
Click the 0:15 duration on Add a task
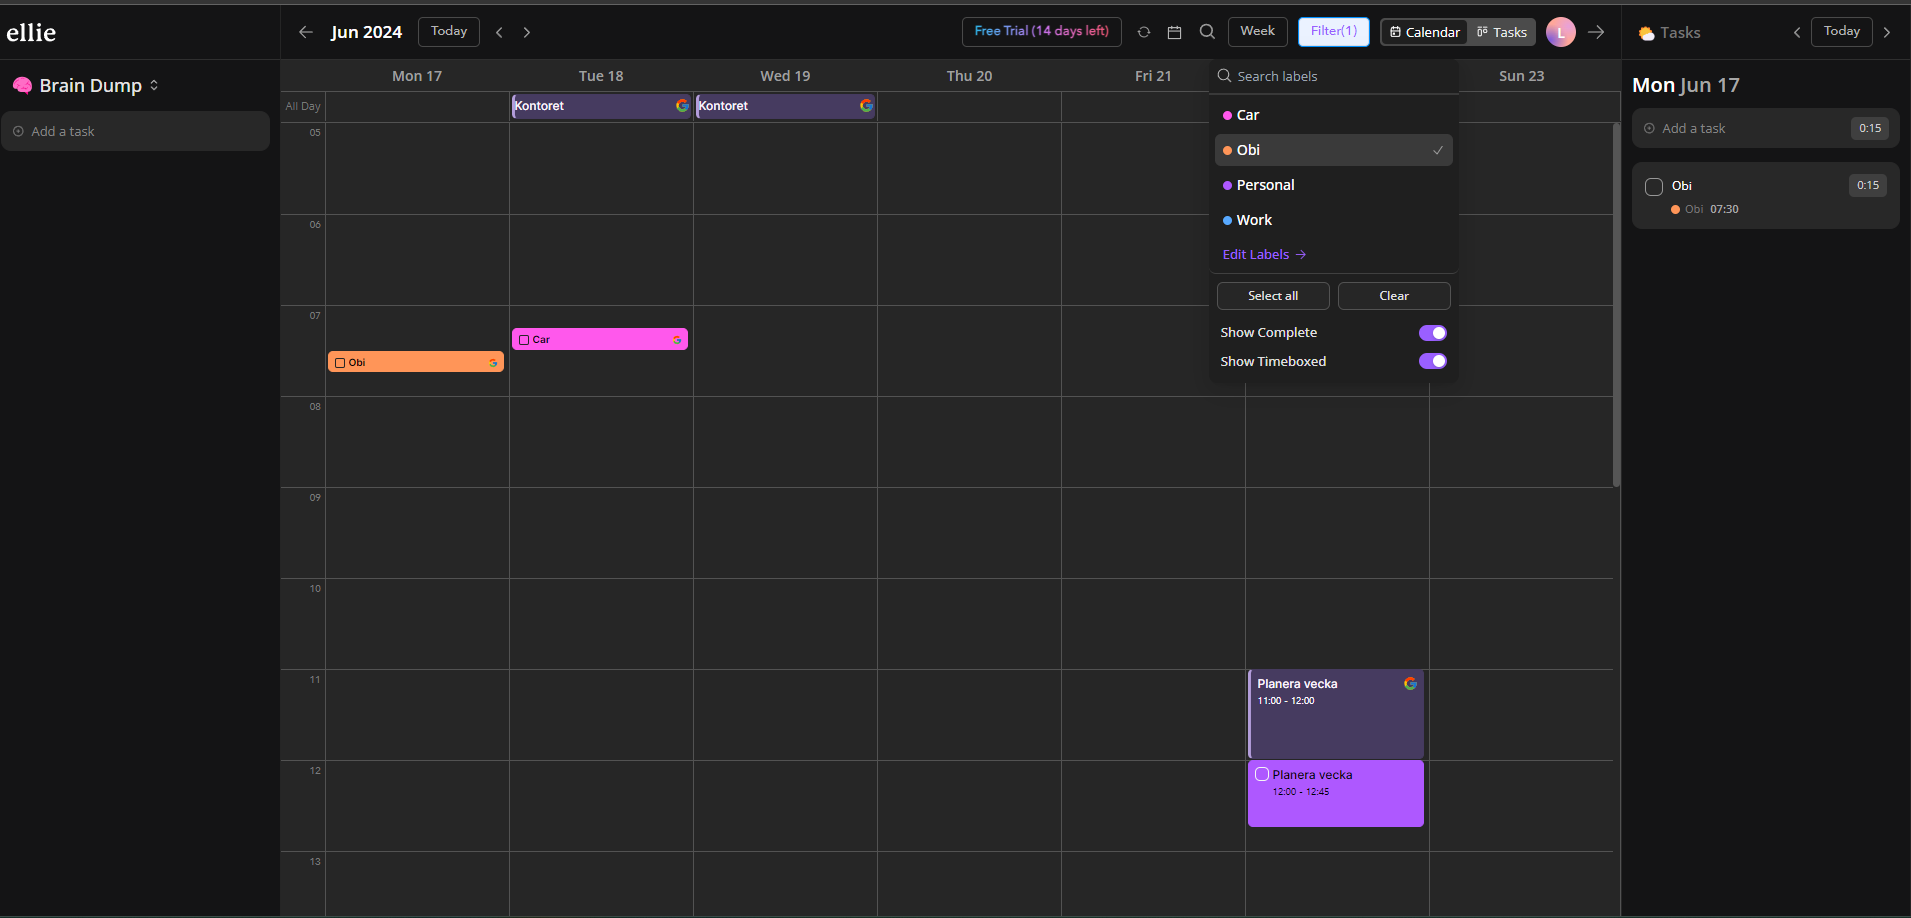coord(1870,128)
